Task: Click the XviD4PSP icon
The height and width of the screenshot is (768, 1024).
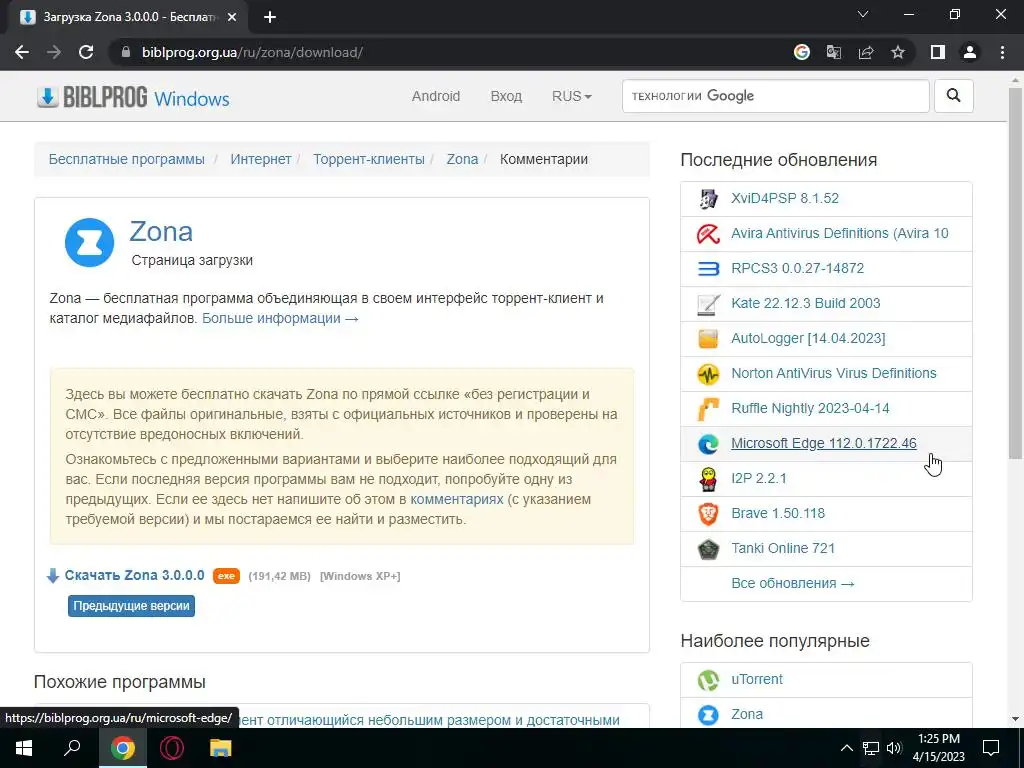Action: [708, 199]
